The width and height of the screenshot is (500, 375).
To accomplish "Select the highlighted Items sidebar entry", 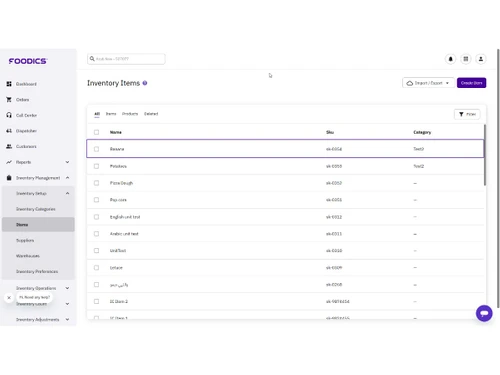I will (38, 225).
